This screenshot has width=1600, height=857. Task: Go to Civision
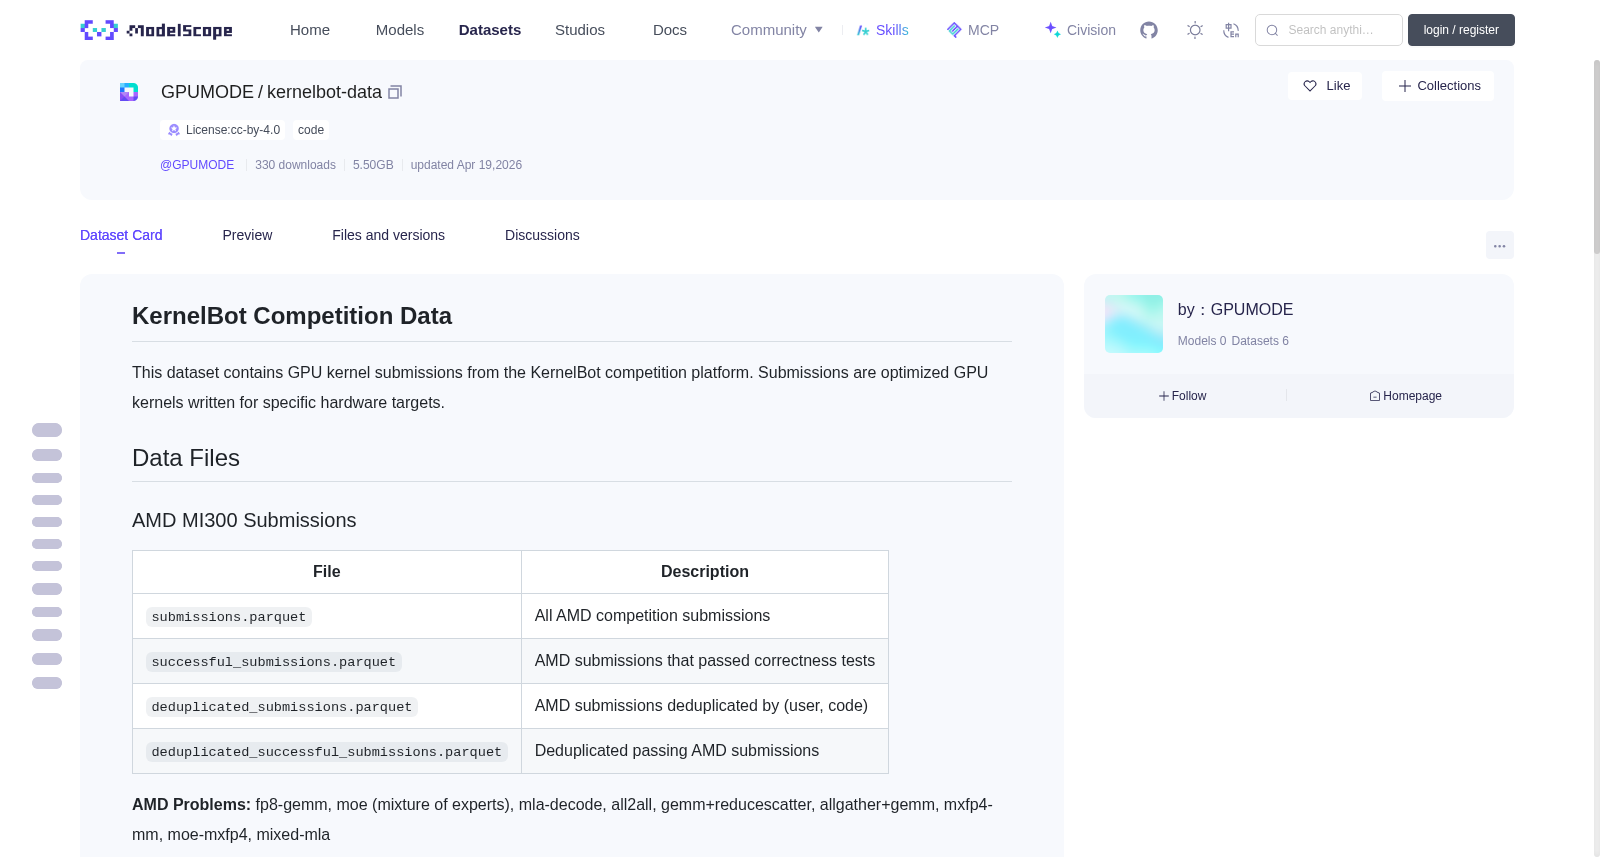coord(1080,30)
